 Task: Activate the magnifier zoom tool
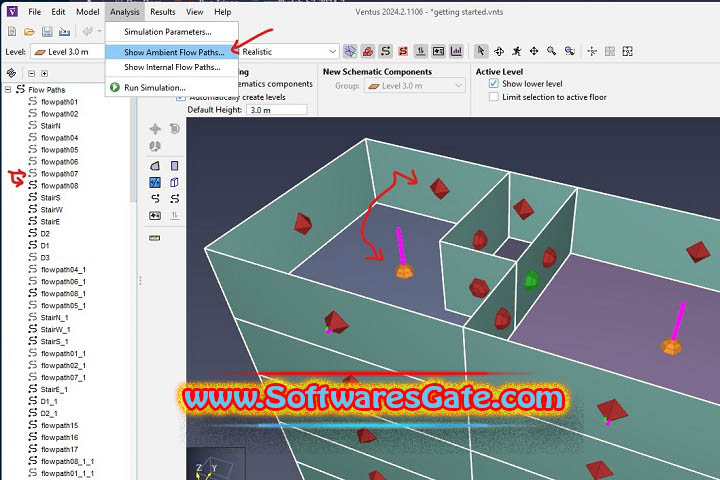(551, 51)
